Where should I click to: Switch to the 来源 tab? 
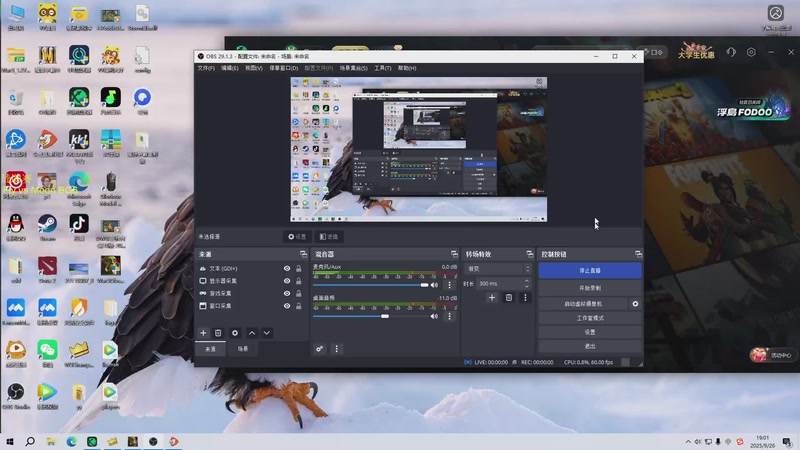pos(210,349)
